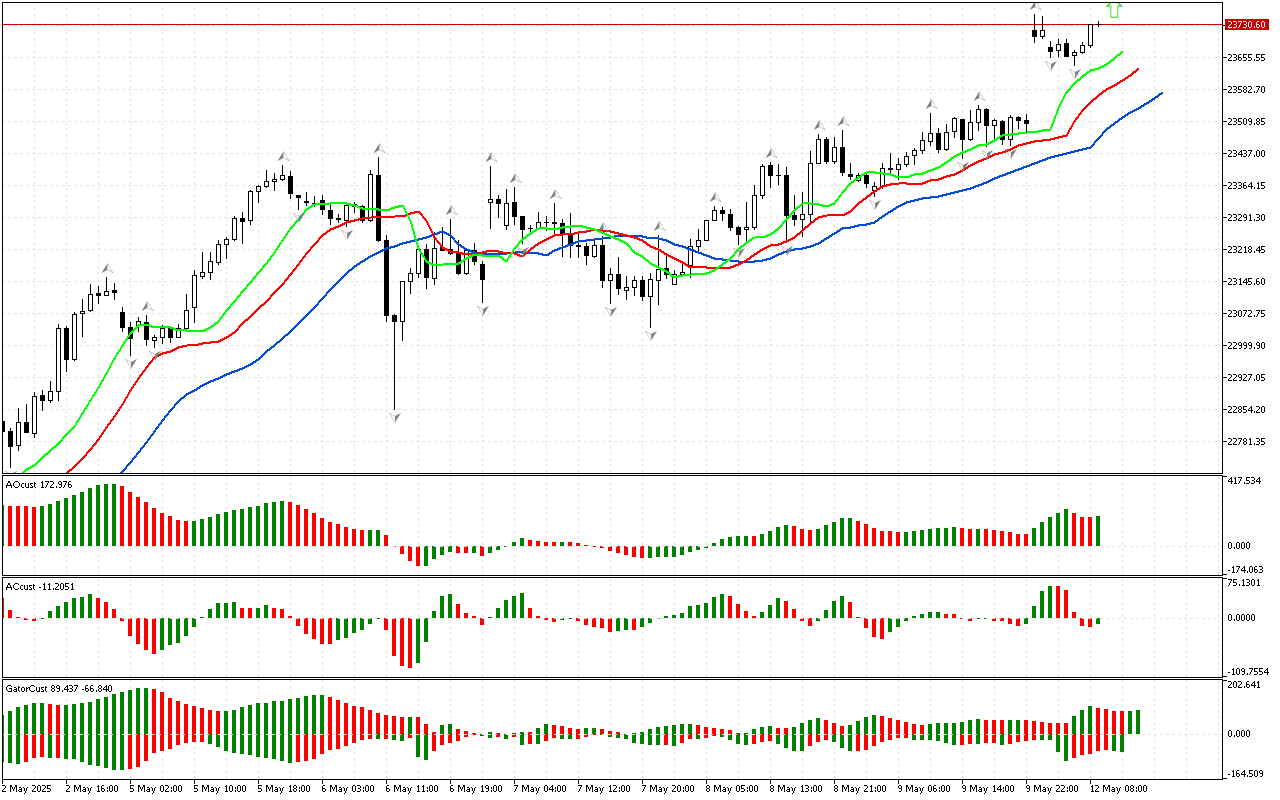Click the down fractal under 6 May low
This screenshot has width=1280, height=800.
point(395,416)
